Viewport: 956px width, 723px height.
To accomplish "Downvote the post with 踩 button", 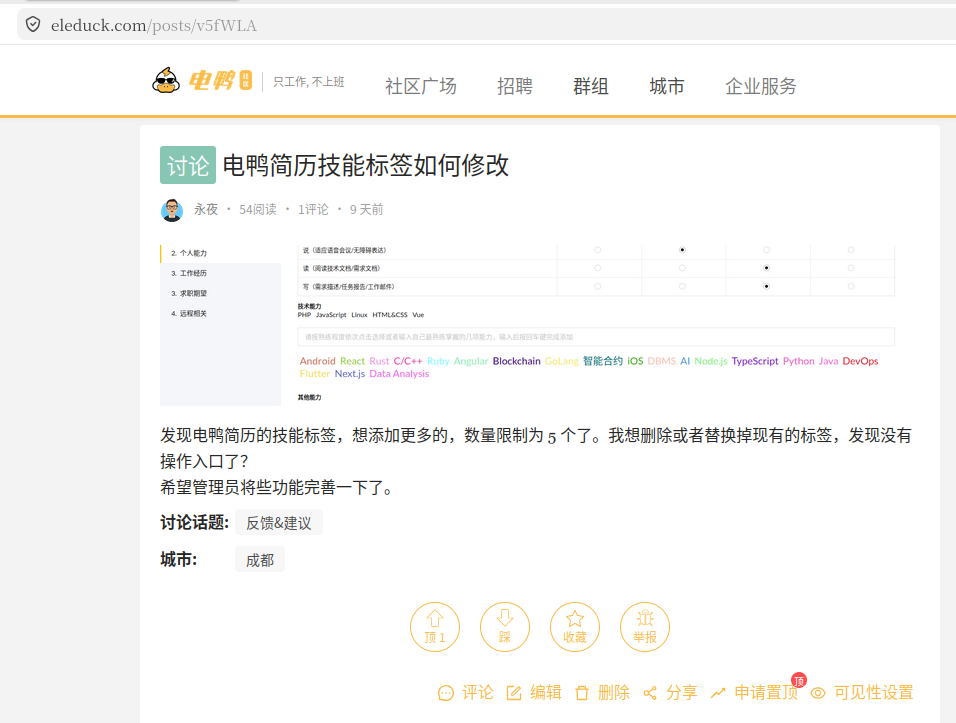I will click(505, 627).
